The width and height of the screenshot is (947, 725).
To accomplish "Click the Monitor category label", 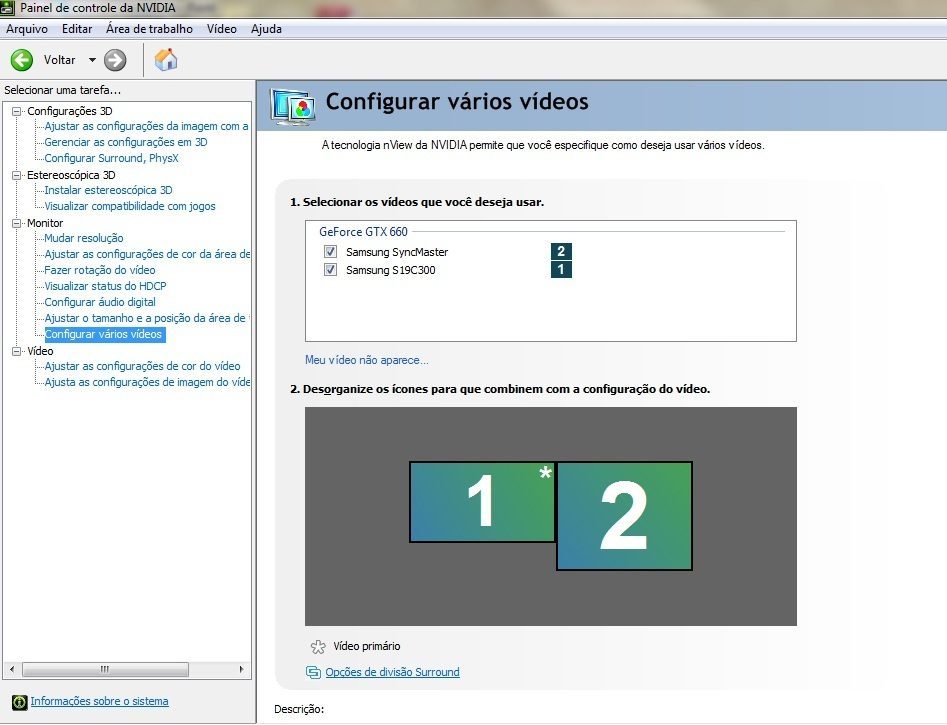I will click(45, 223).
